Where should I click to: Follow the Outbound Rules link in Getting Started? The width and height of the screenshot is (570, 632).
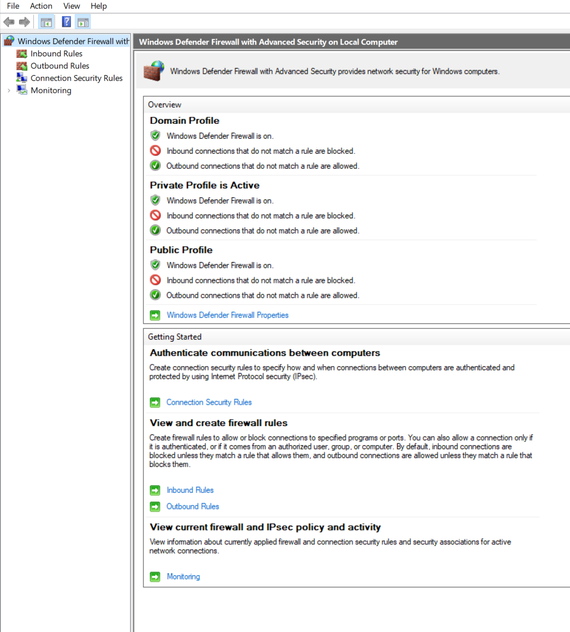pos(193,507)
